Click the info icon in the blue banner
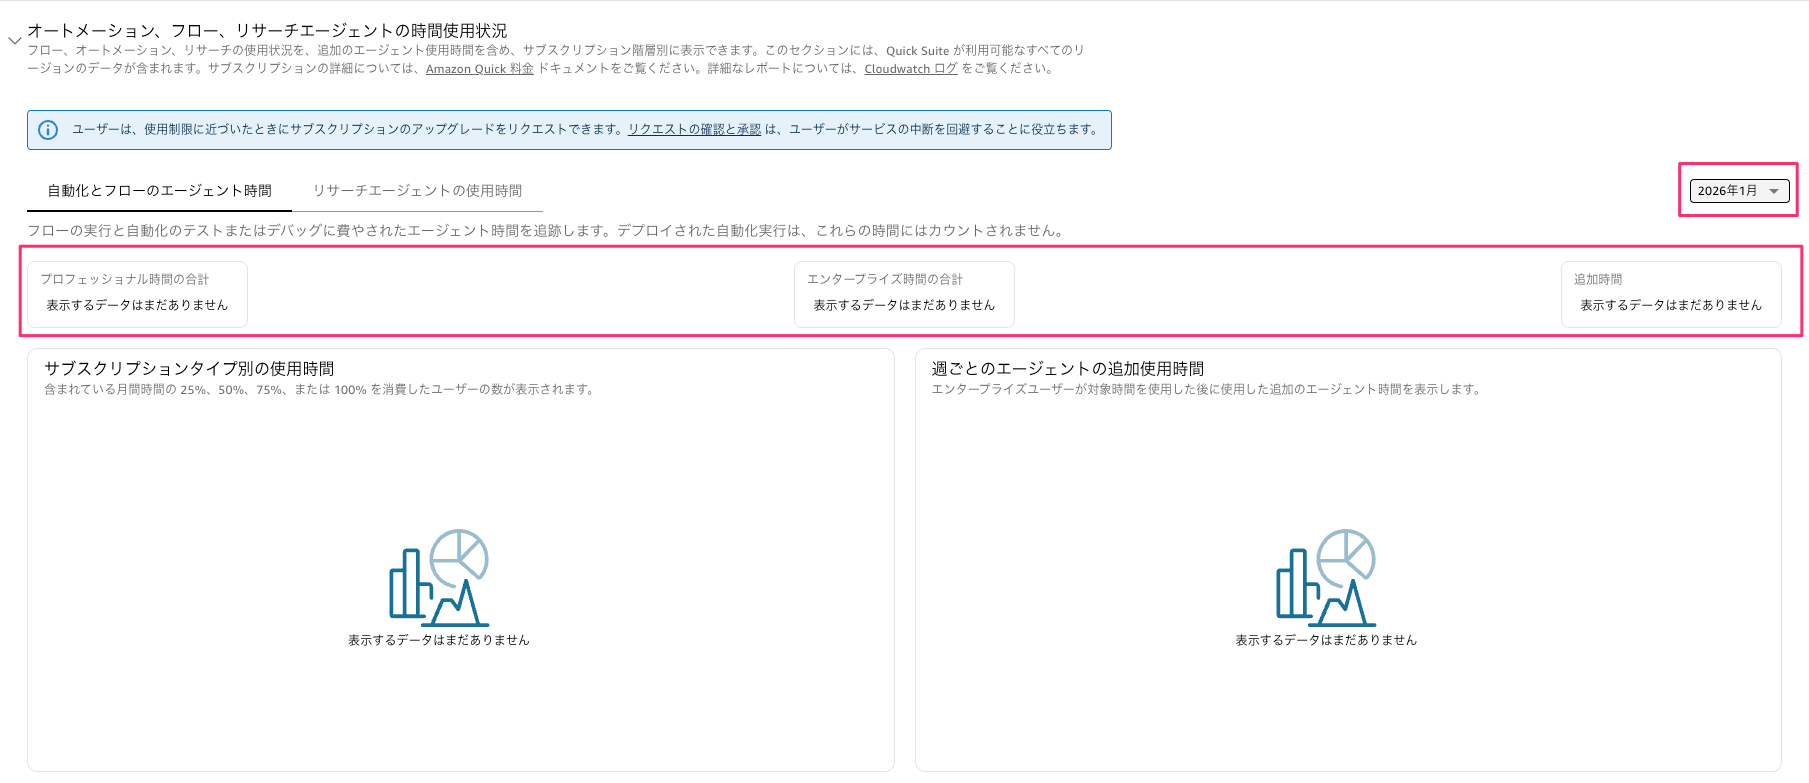1809x783 pixels. click(48, 130)
